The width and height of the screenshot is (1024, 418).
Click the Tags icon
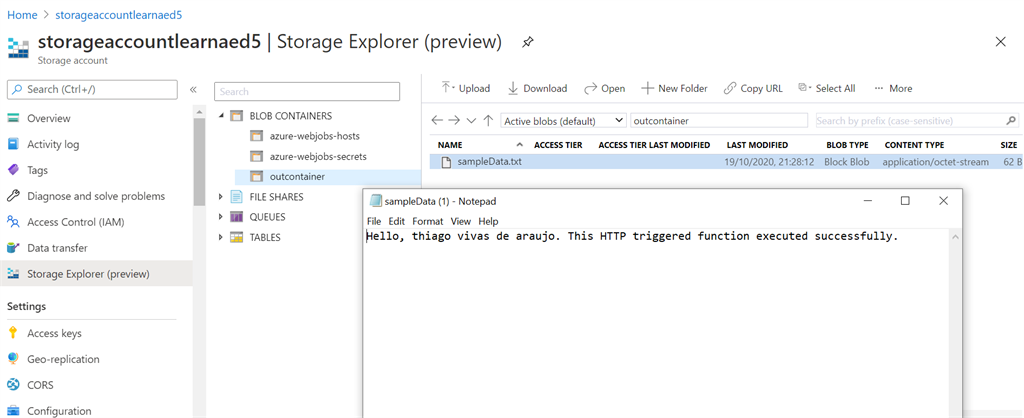pos(13,170)
